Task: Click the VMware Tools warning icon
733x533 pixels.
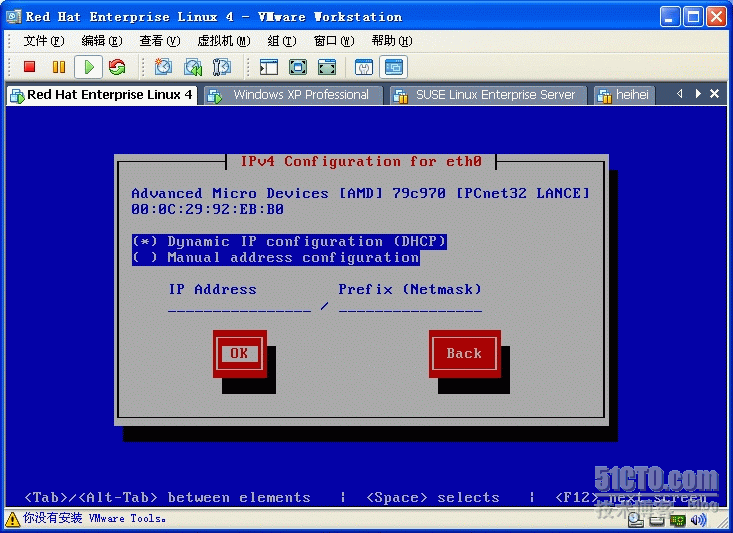Action: coord(12,519)
